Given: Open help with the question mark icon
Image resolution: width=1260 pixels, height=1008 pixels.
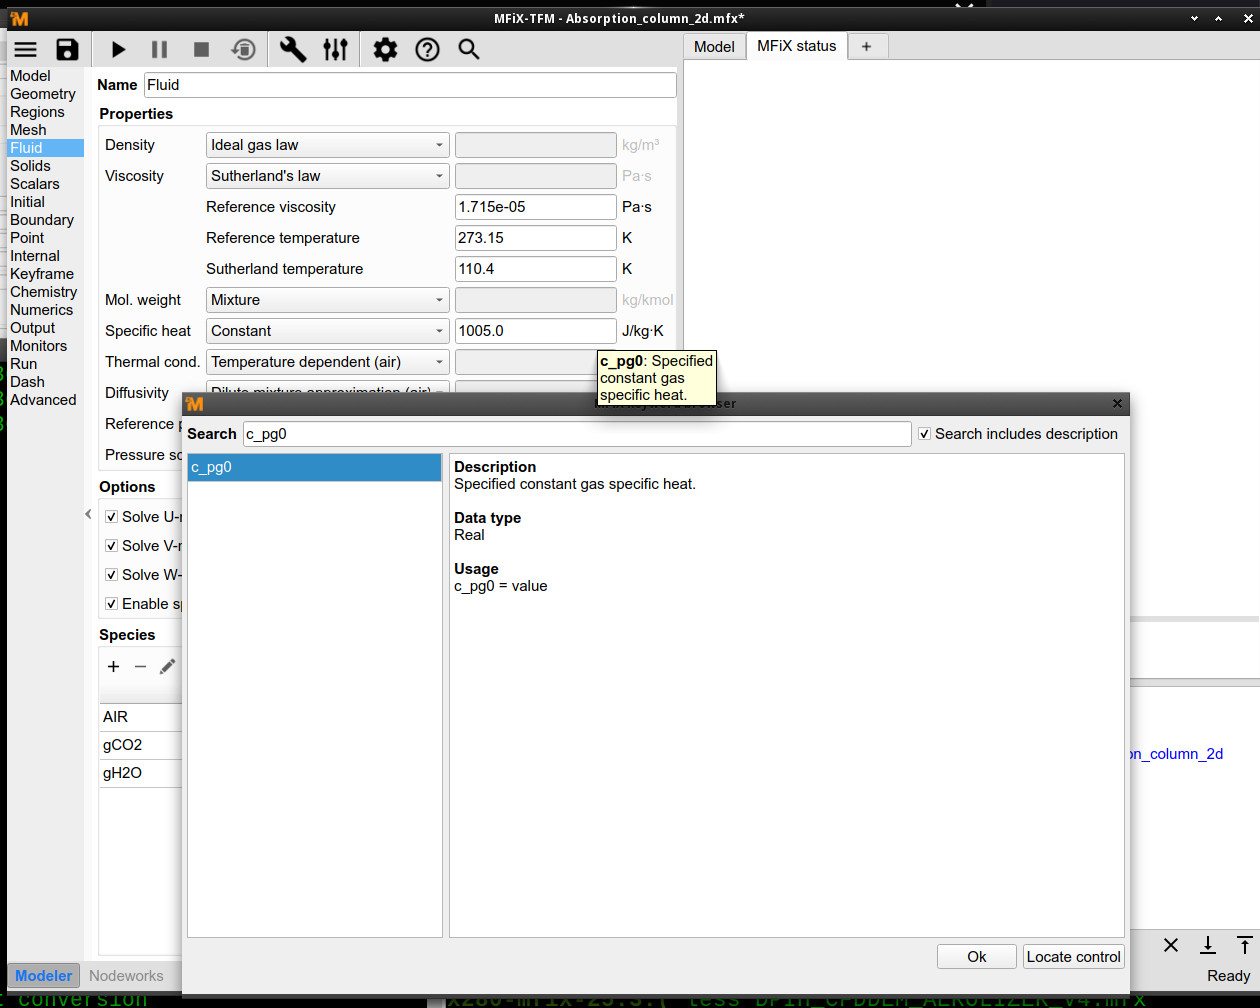Looking at the screenshot, I should coord(427,50).
